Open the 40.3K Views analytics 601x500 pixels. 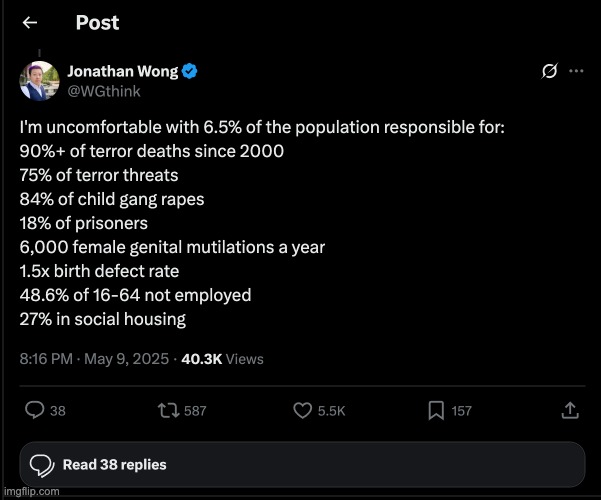(222, 358)
